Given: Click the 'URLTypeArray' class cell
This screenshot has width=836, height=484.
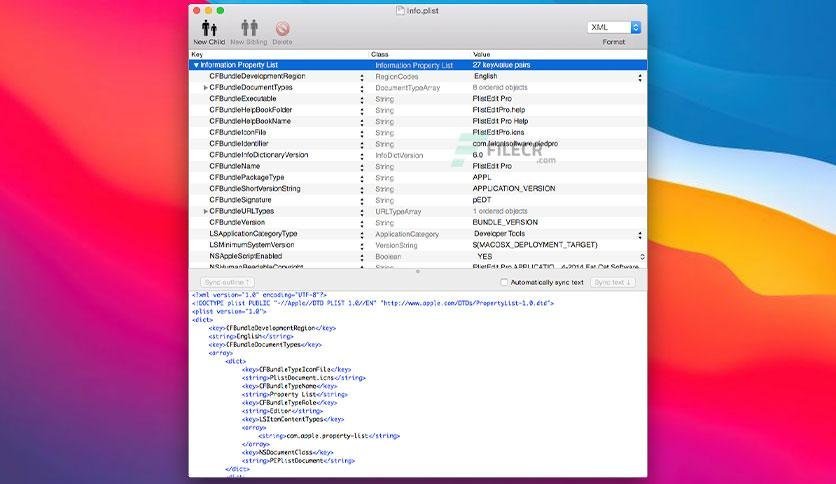Looking at the screenshot, I should [398, 212].
